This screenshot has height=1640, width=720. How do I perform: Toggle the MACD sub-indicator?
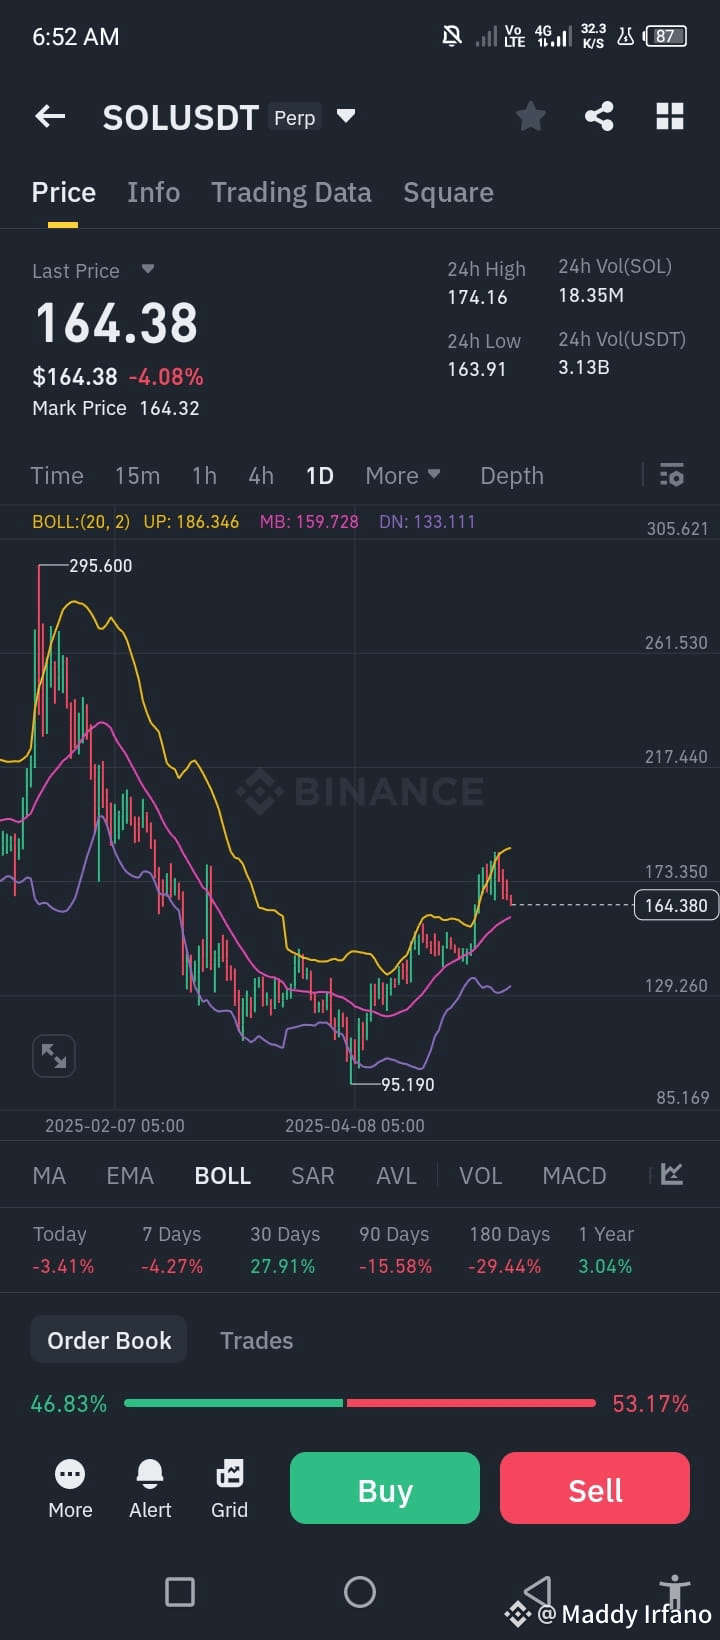[x=574, y=1175]
